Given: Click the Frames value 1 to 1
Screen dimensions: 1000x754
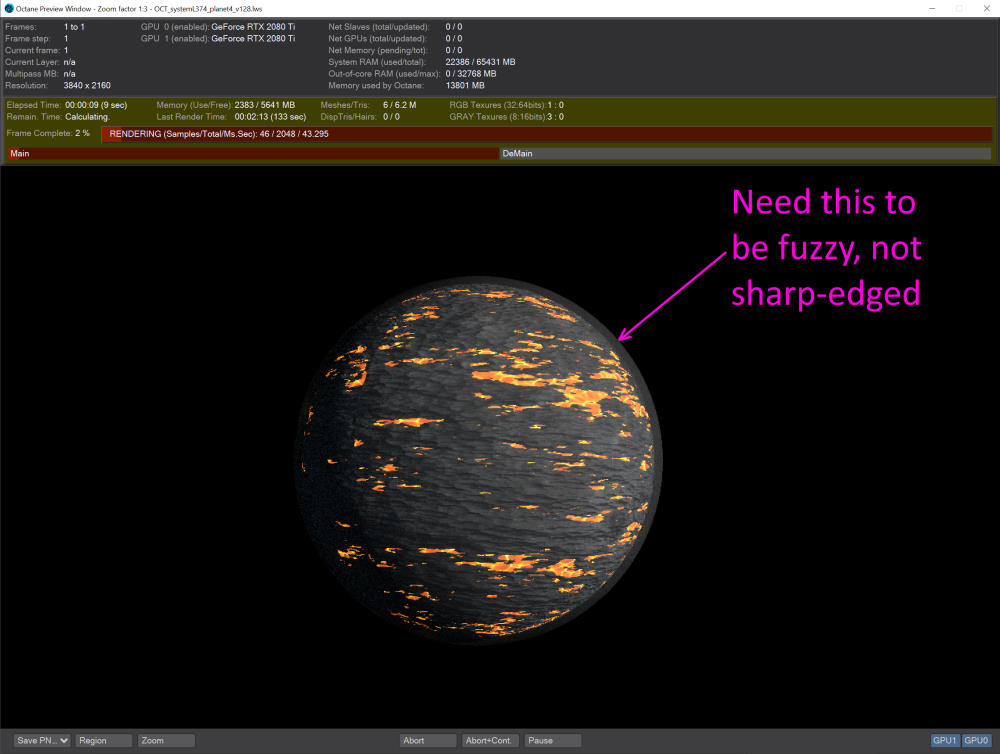Looking at the screenshot, I should click(74, 27).
